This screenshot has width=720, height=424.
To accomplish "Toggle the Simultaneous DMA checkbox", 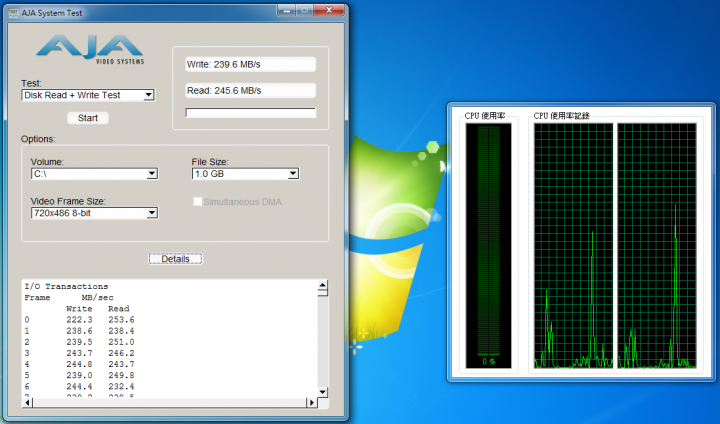I will coord(197,202).
